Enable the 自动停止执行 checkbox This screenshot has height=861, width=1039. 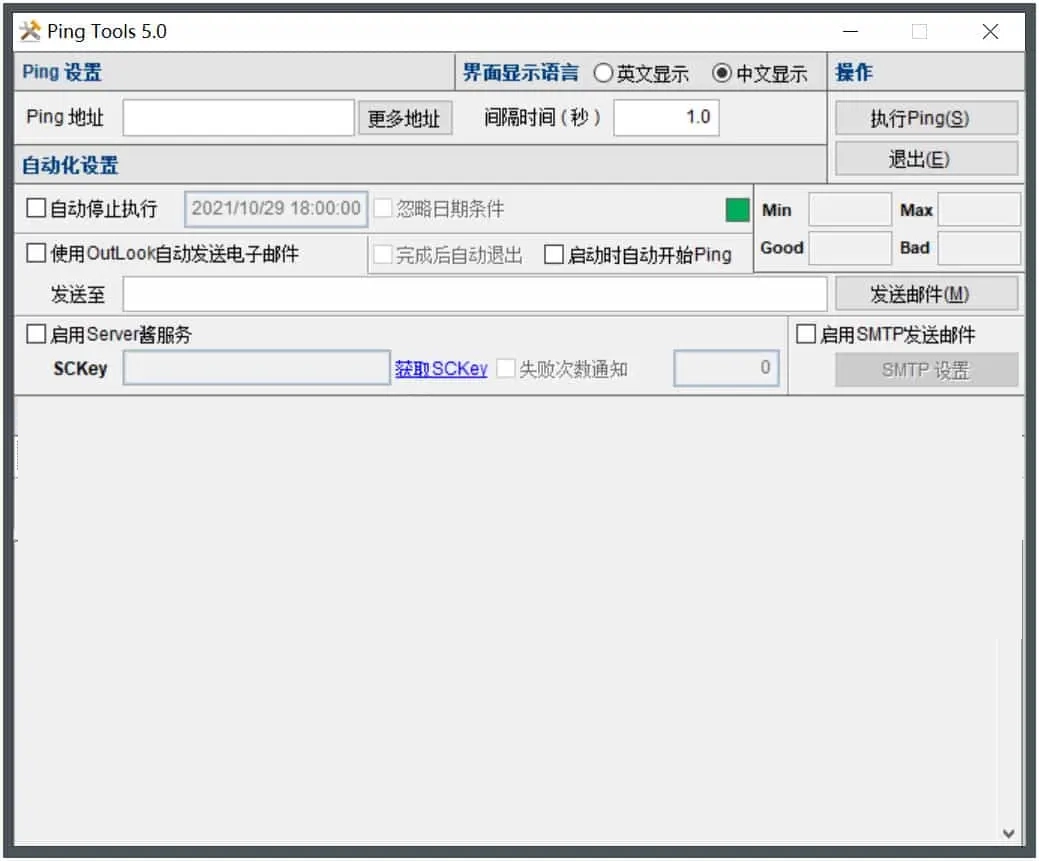[37, 209]
